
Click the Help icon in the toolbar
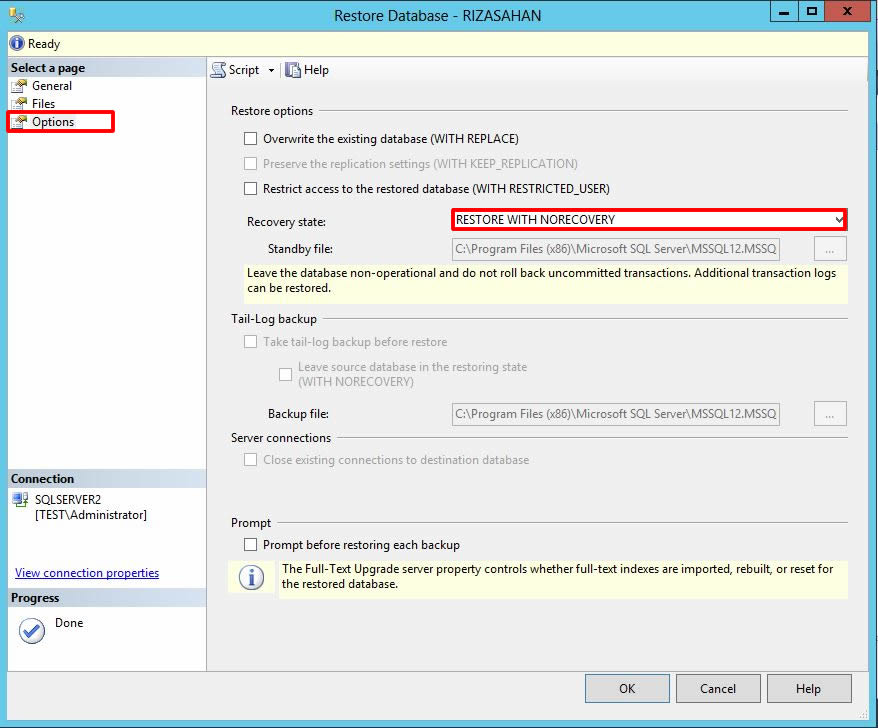[293, 70]
